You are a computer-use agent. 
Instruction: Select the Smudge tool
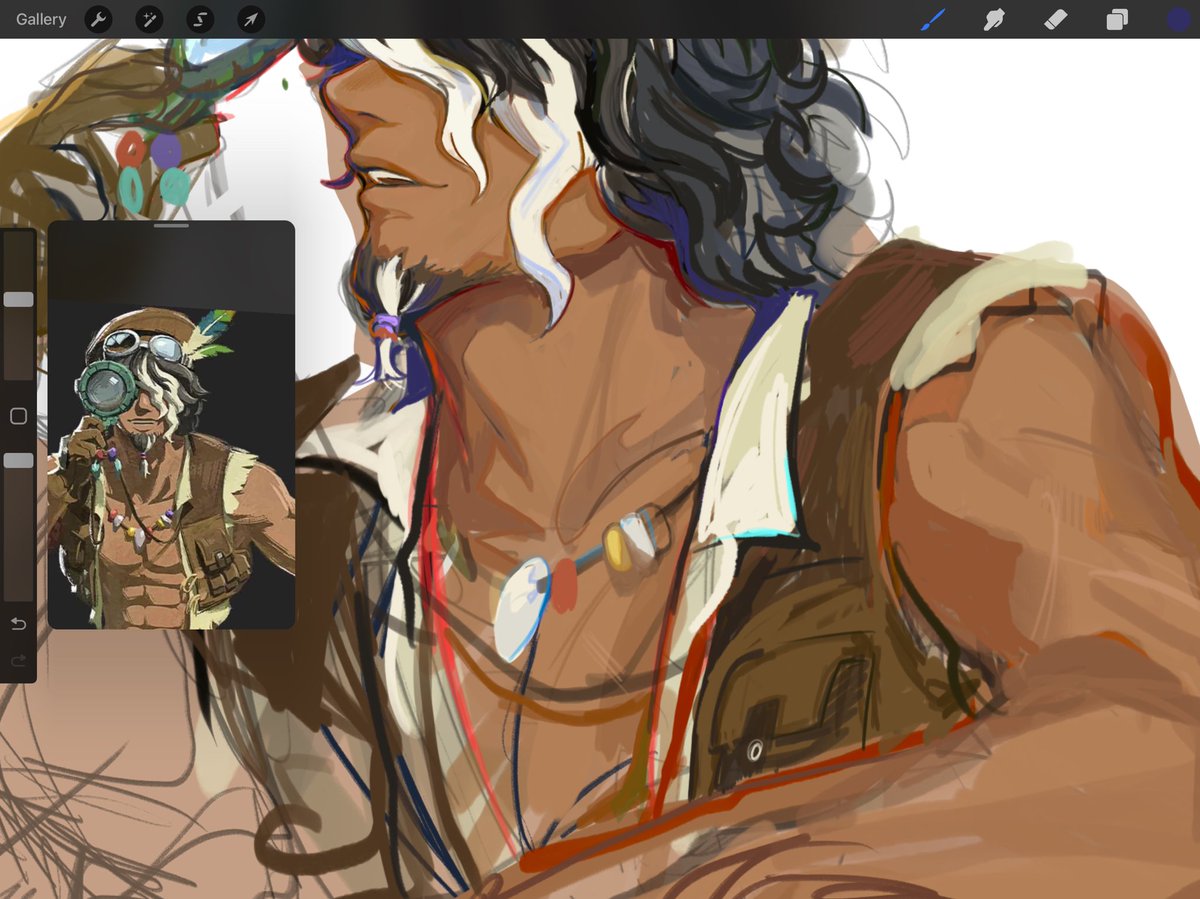994,19
